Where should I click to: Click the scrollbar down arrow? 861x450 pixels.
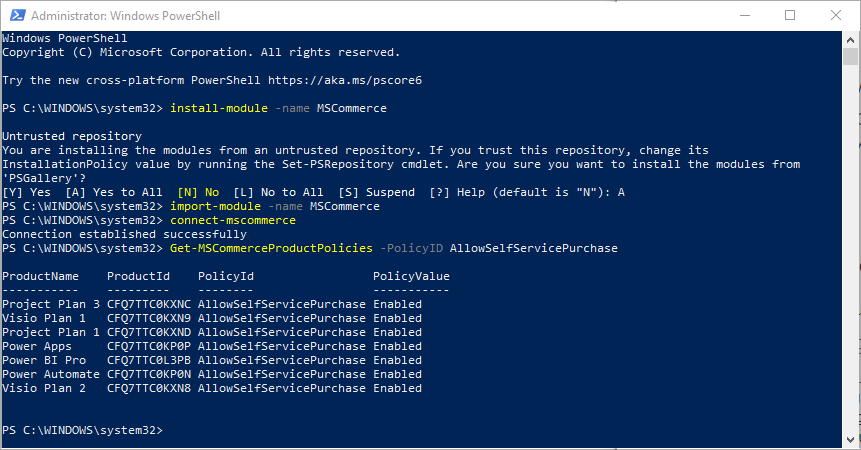click(850, 440)
